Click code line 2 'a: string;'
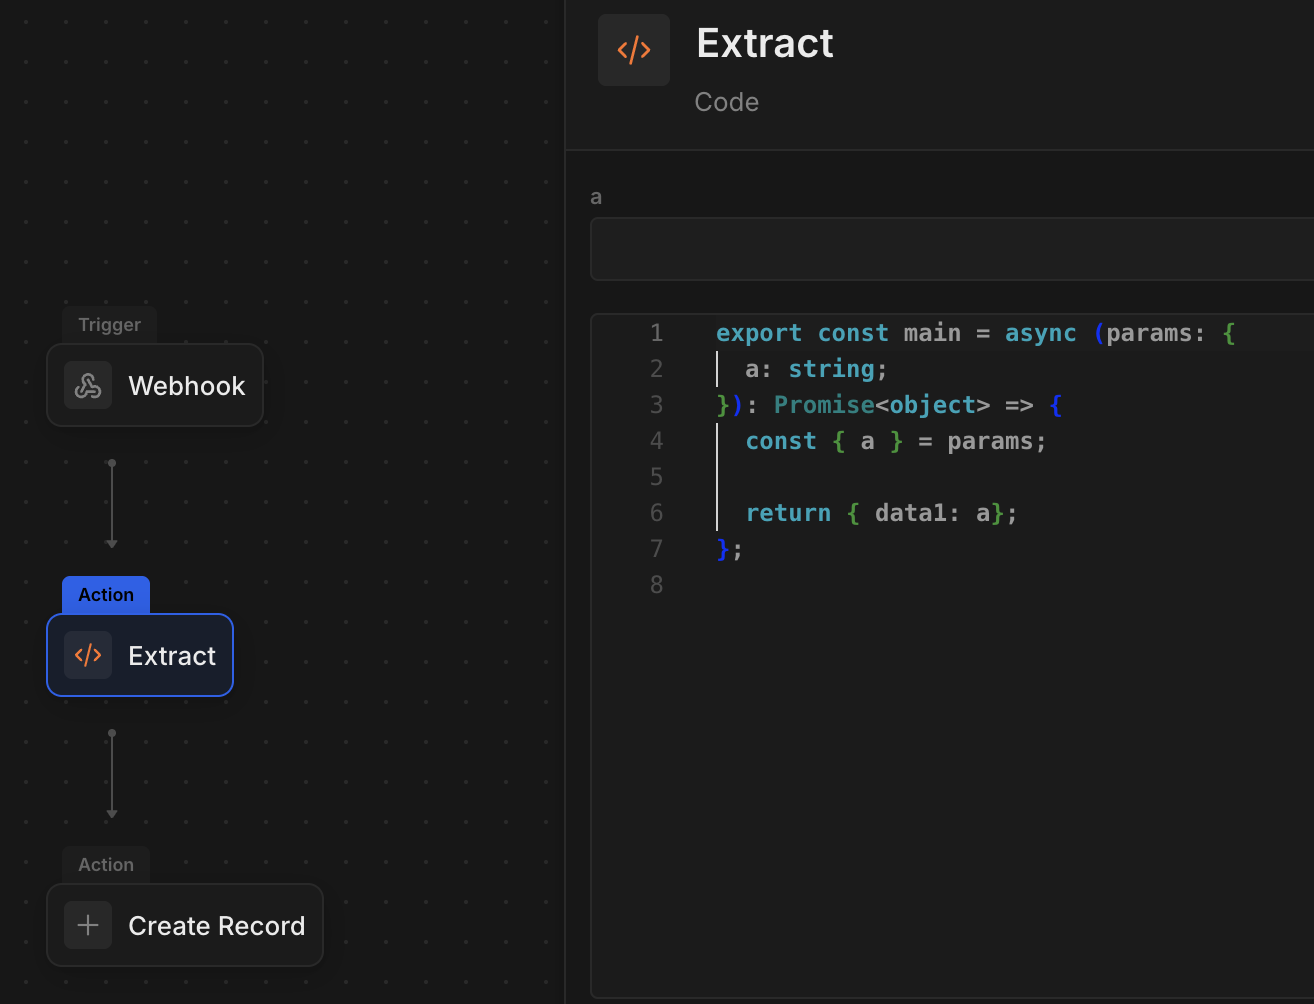The width and height of the screenshot is (1314, 1004). pos(816,369)
